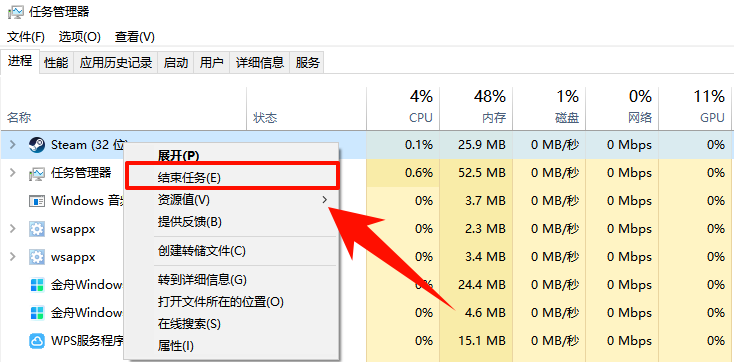Select 创建转储文件(C) menu entry
734x362 pixels.
pyautogui.click(x=231, y=251)
